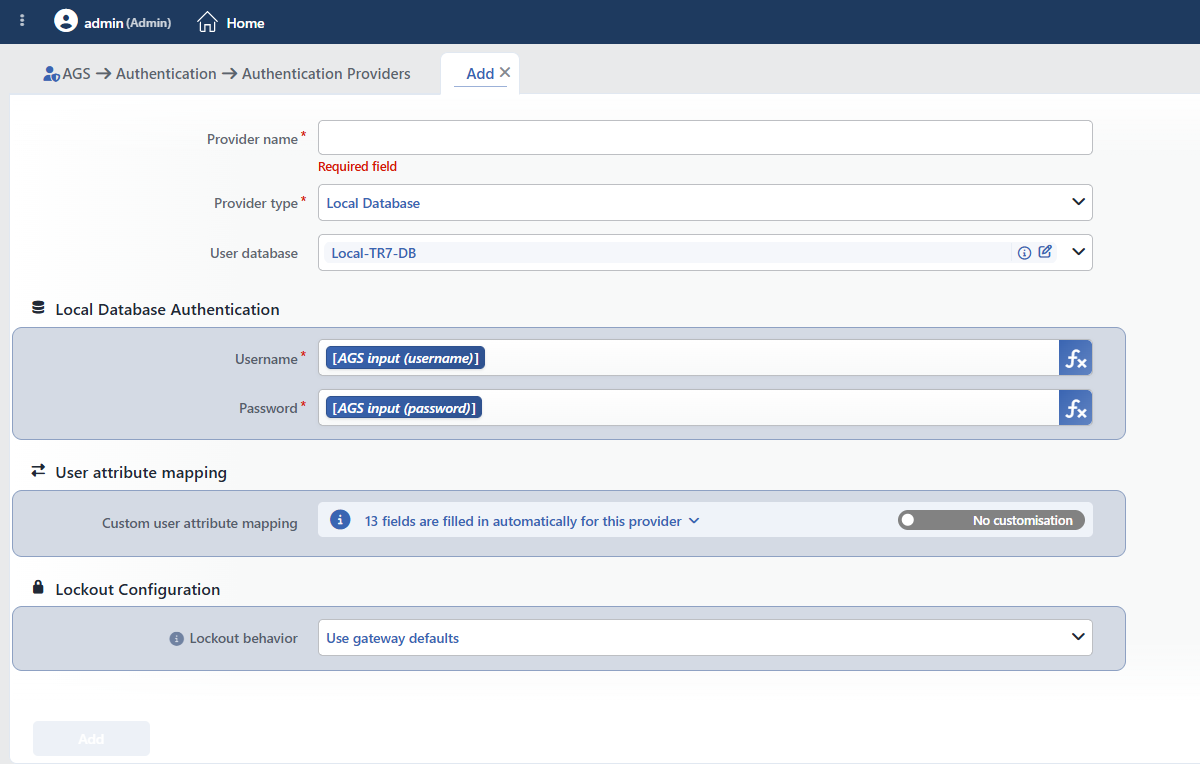Open function editor for Password field
The image size is (1200, 764).
pyautogui.click(x=1075, y=407)
